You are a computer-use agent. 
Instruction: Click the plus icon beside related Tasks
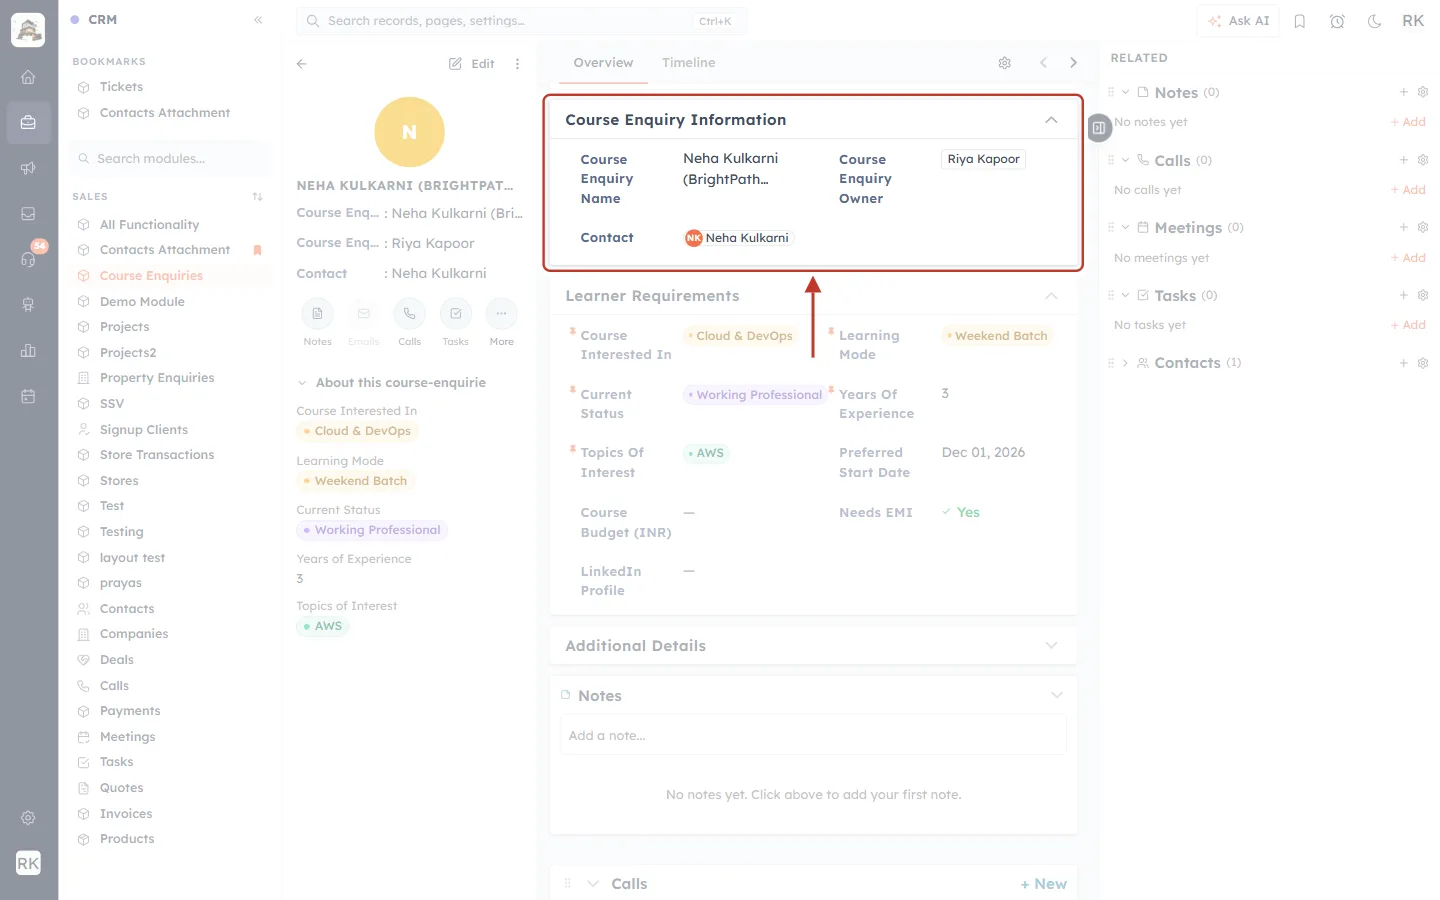pyautogui.click(x=1404, y=295)
